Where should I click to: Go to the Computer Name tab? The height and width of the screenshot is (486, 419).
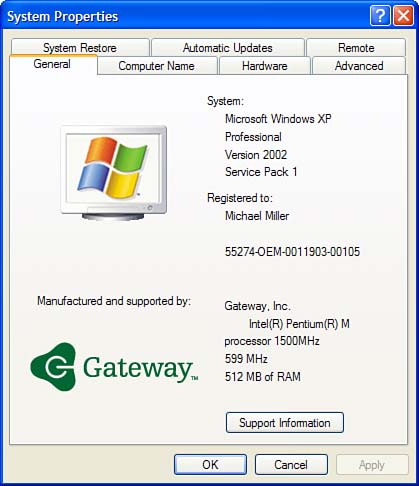(x=157, y=66)
